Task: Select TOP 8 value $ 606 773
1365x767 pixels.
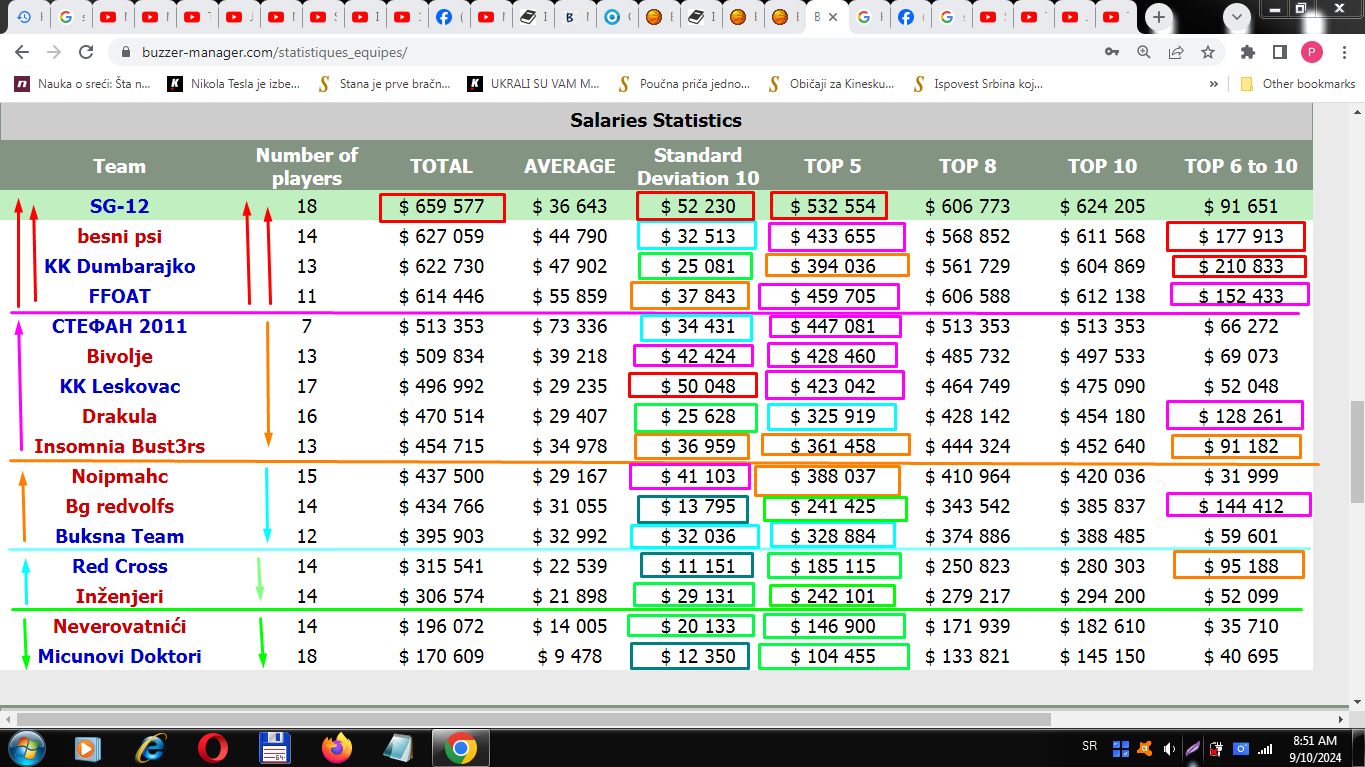Action: point(967,207)
